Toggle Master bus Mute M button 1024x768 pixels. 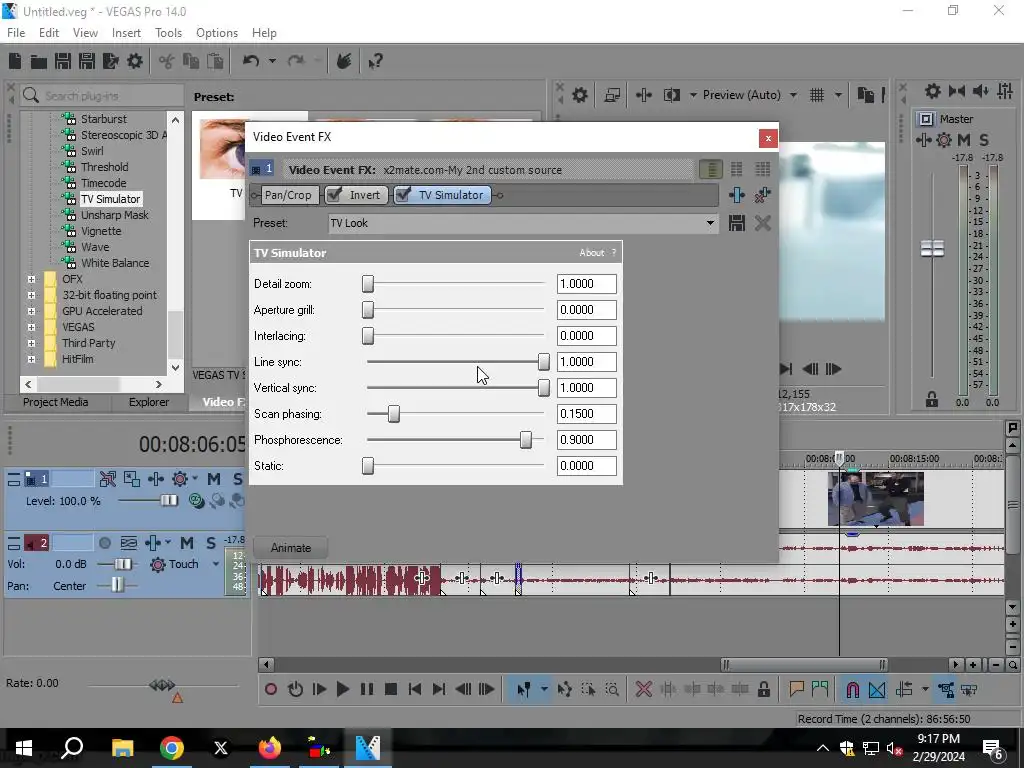[963, 140]
